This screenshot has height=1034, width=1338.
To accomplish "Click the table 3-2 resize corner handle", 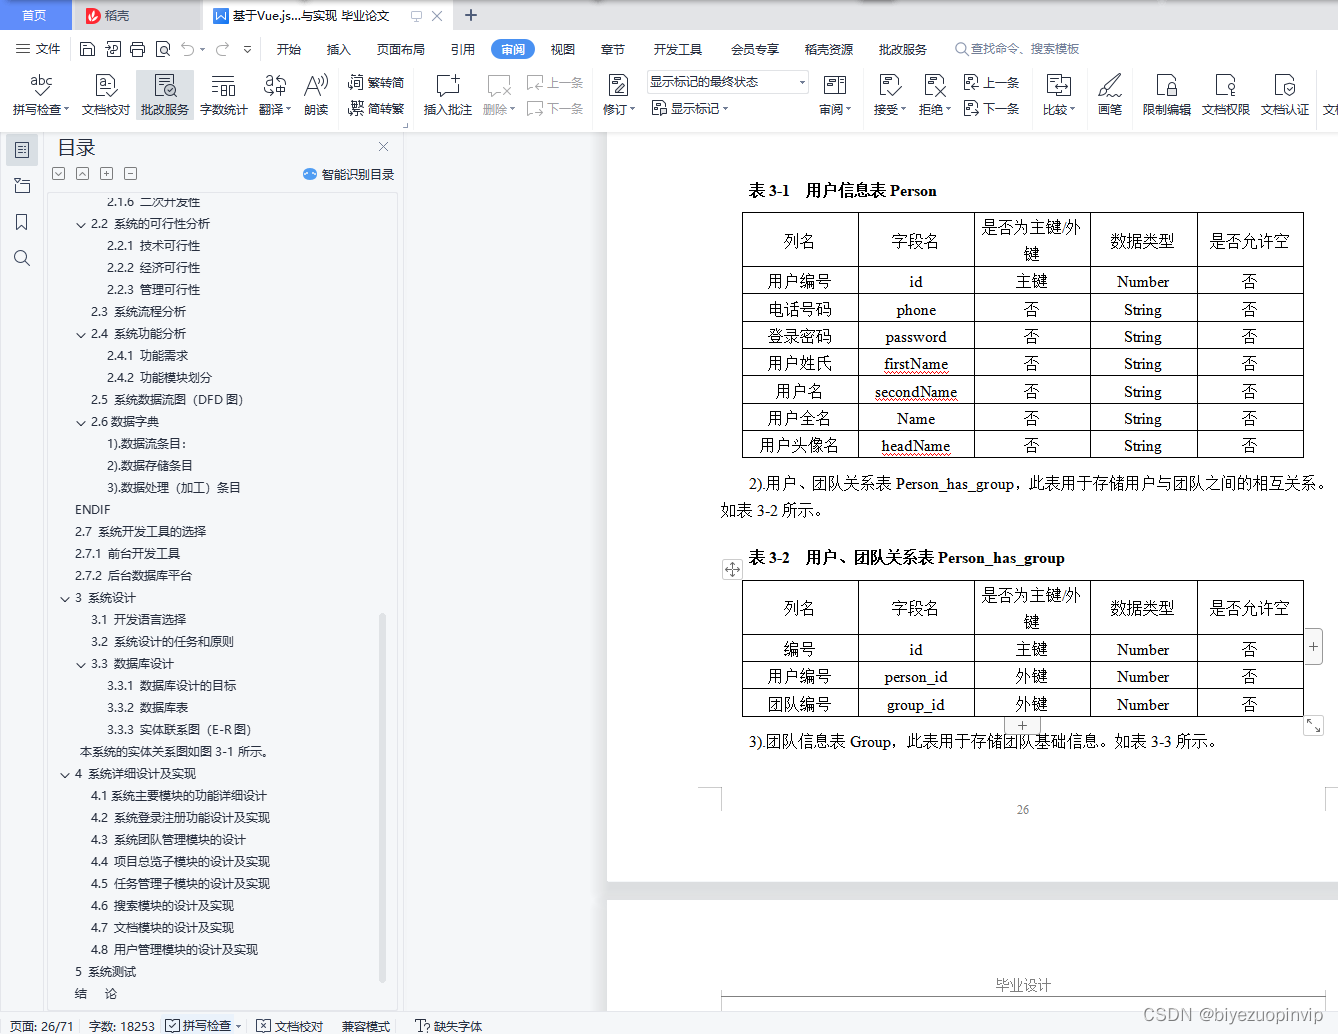I will tap(1313, 725).
